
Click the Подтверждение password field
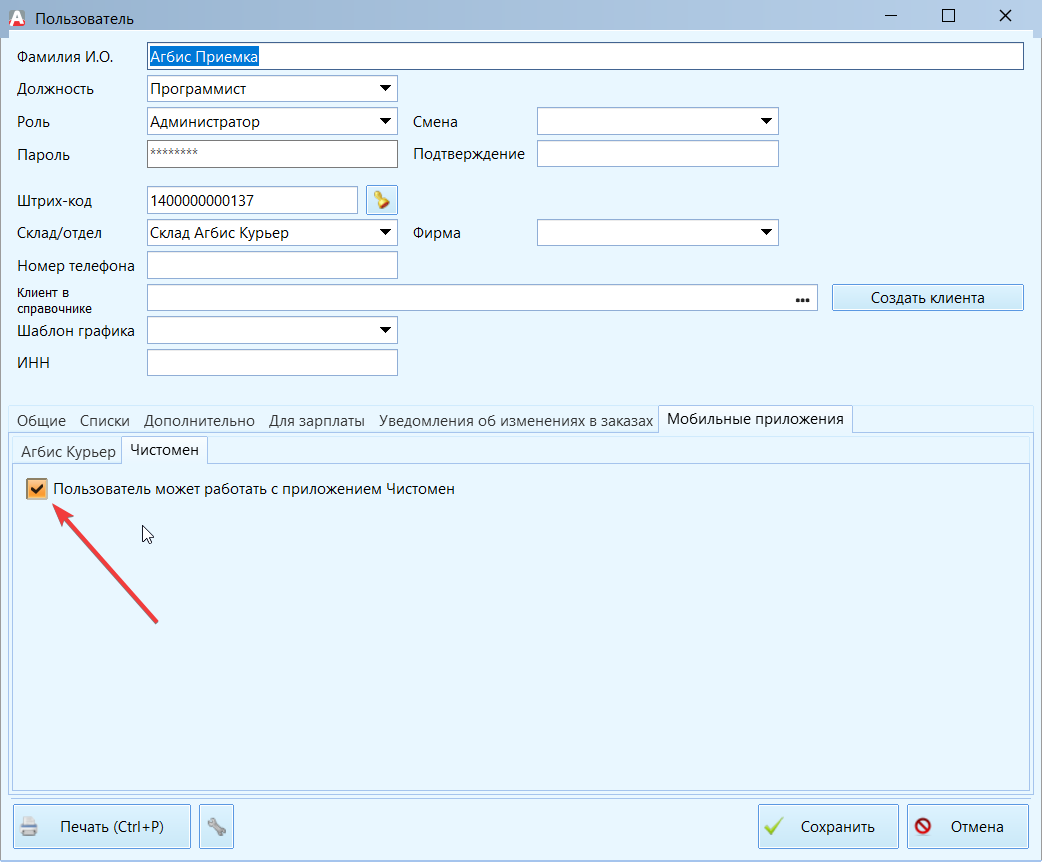point(657,154)
